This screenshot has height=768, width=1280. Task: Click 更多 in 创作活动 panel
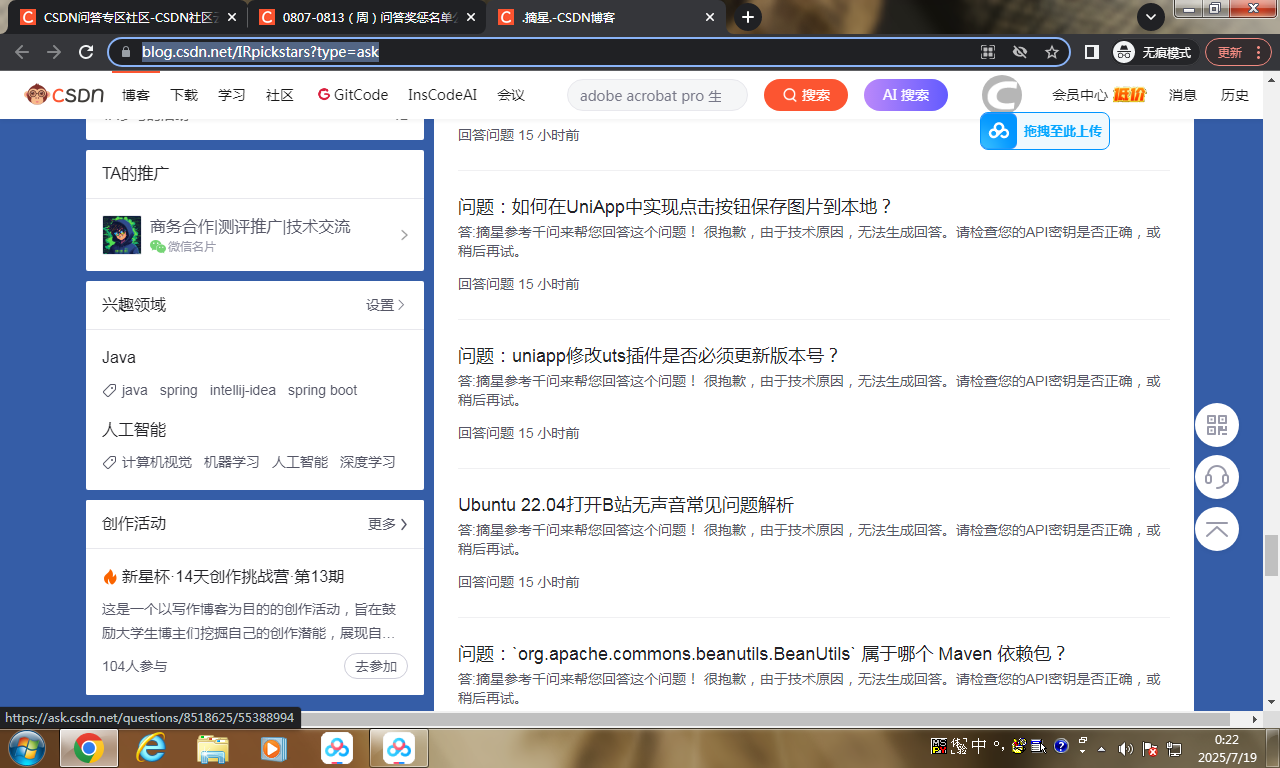[388, 524]
